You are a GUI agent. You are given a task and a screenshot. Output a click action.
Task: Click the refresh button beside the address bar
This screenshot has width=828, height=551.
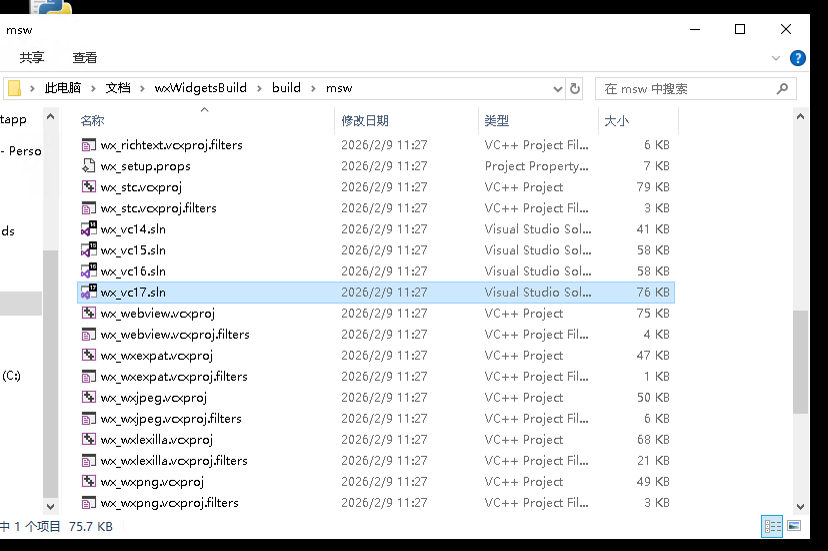575,88
